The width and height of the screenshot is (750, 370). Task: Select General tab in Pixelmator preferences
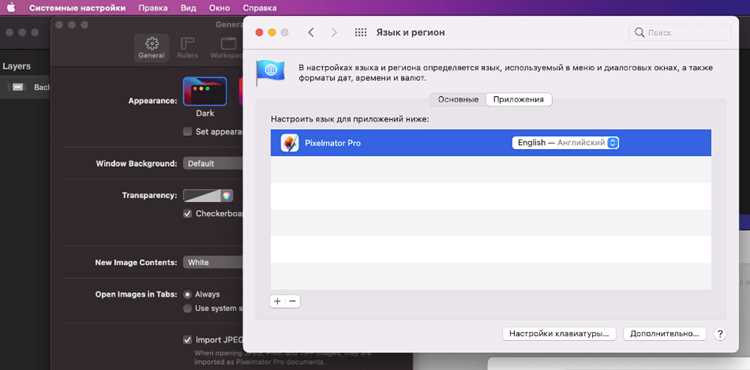[x=152, y=48]
